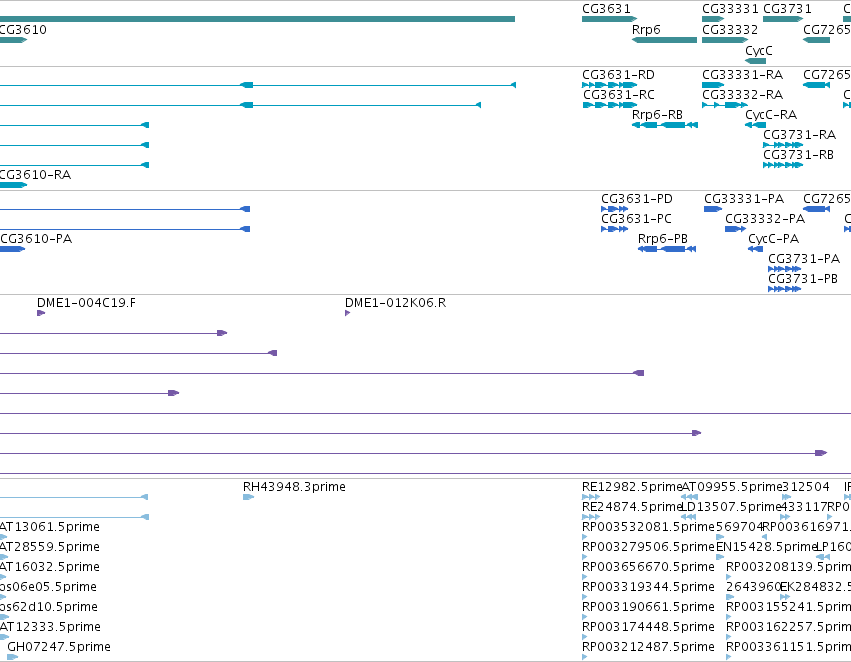Select the DME1-004C19.F feature
Screen dimensions: 851x662
(x=86, y=303)
